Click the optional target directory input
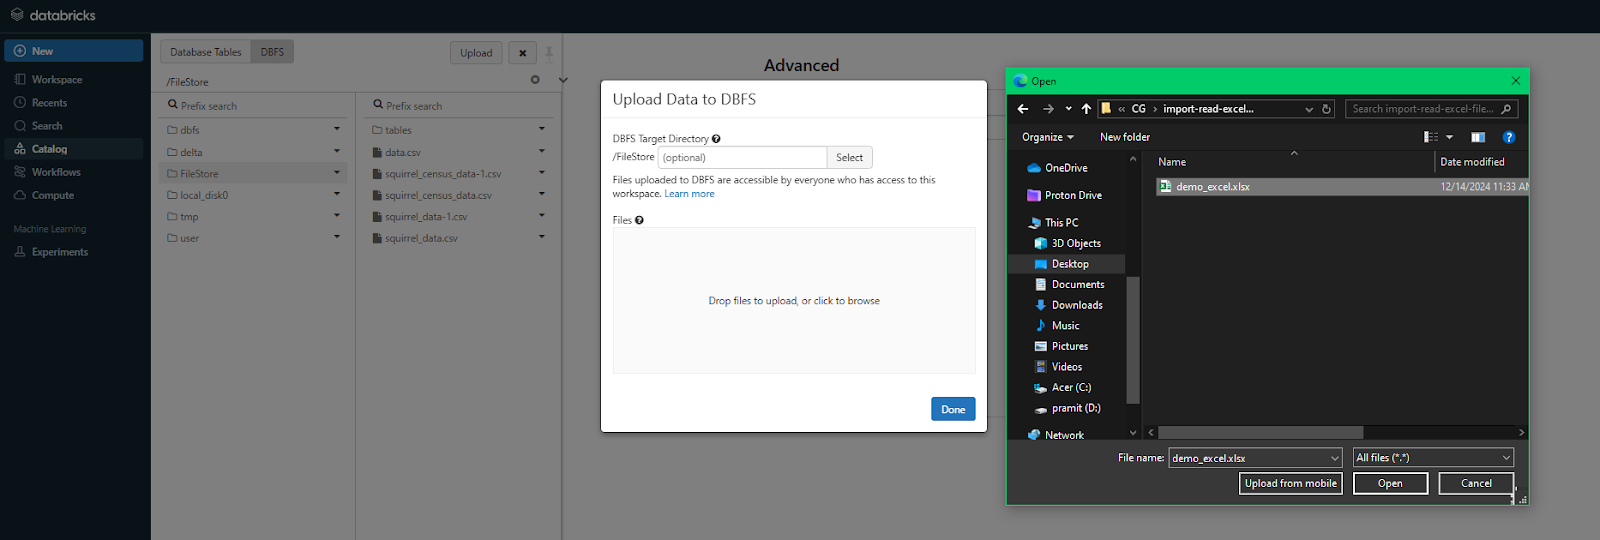 pos(742,157)
